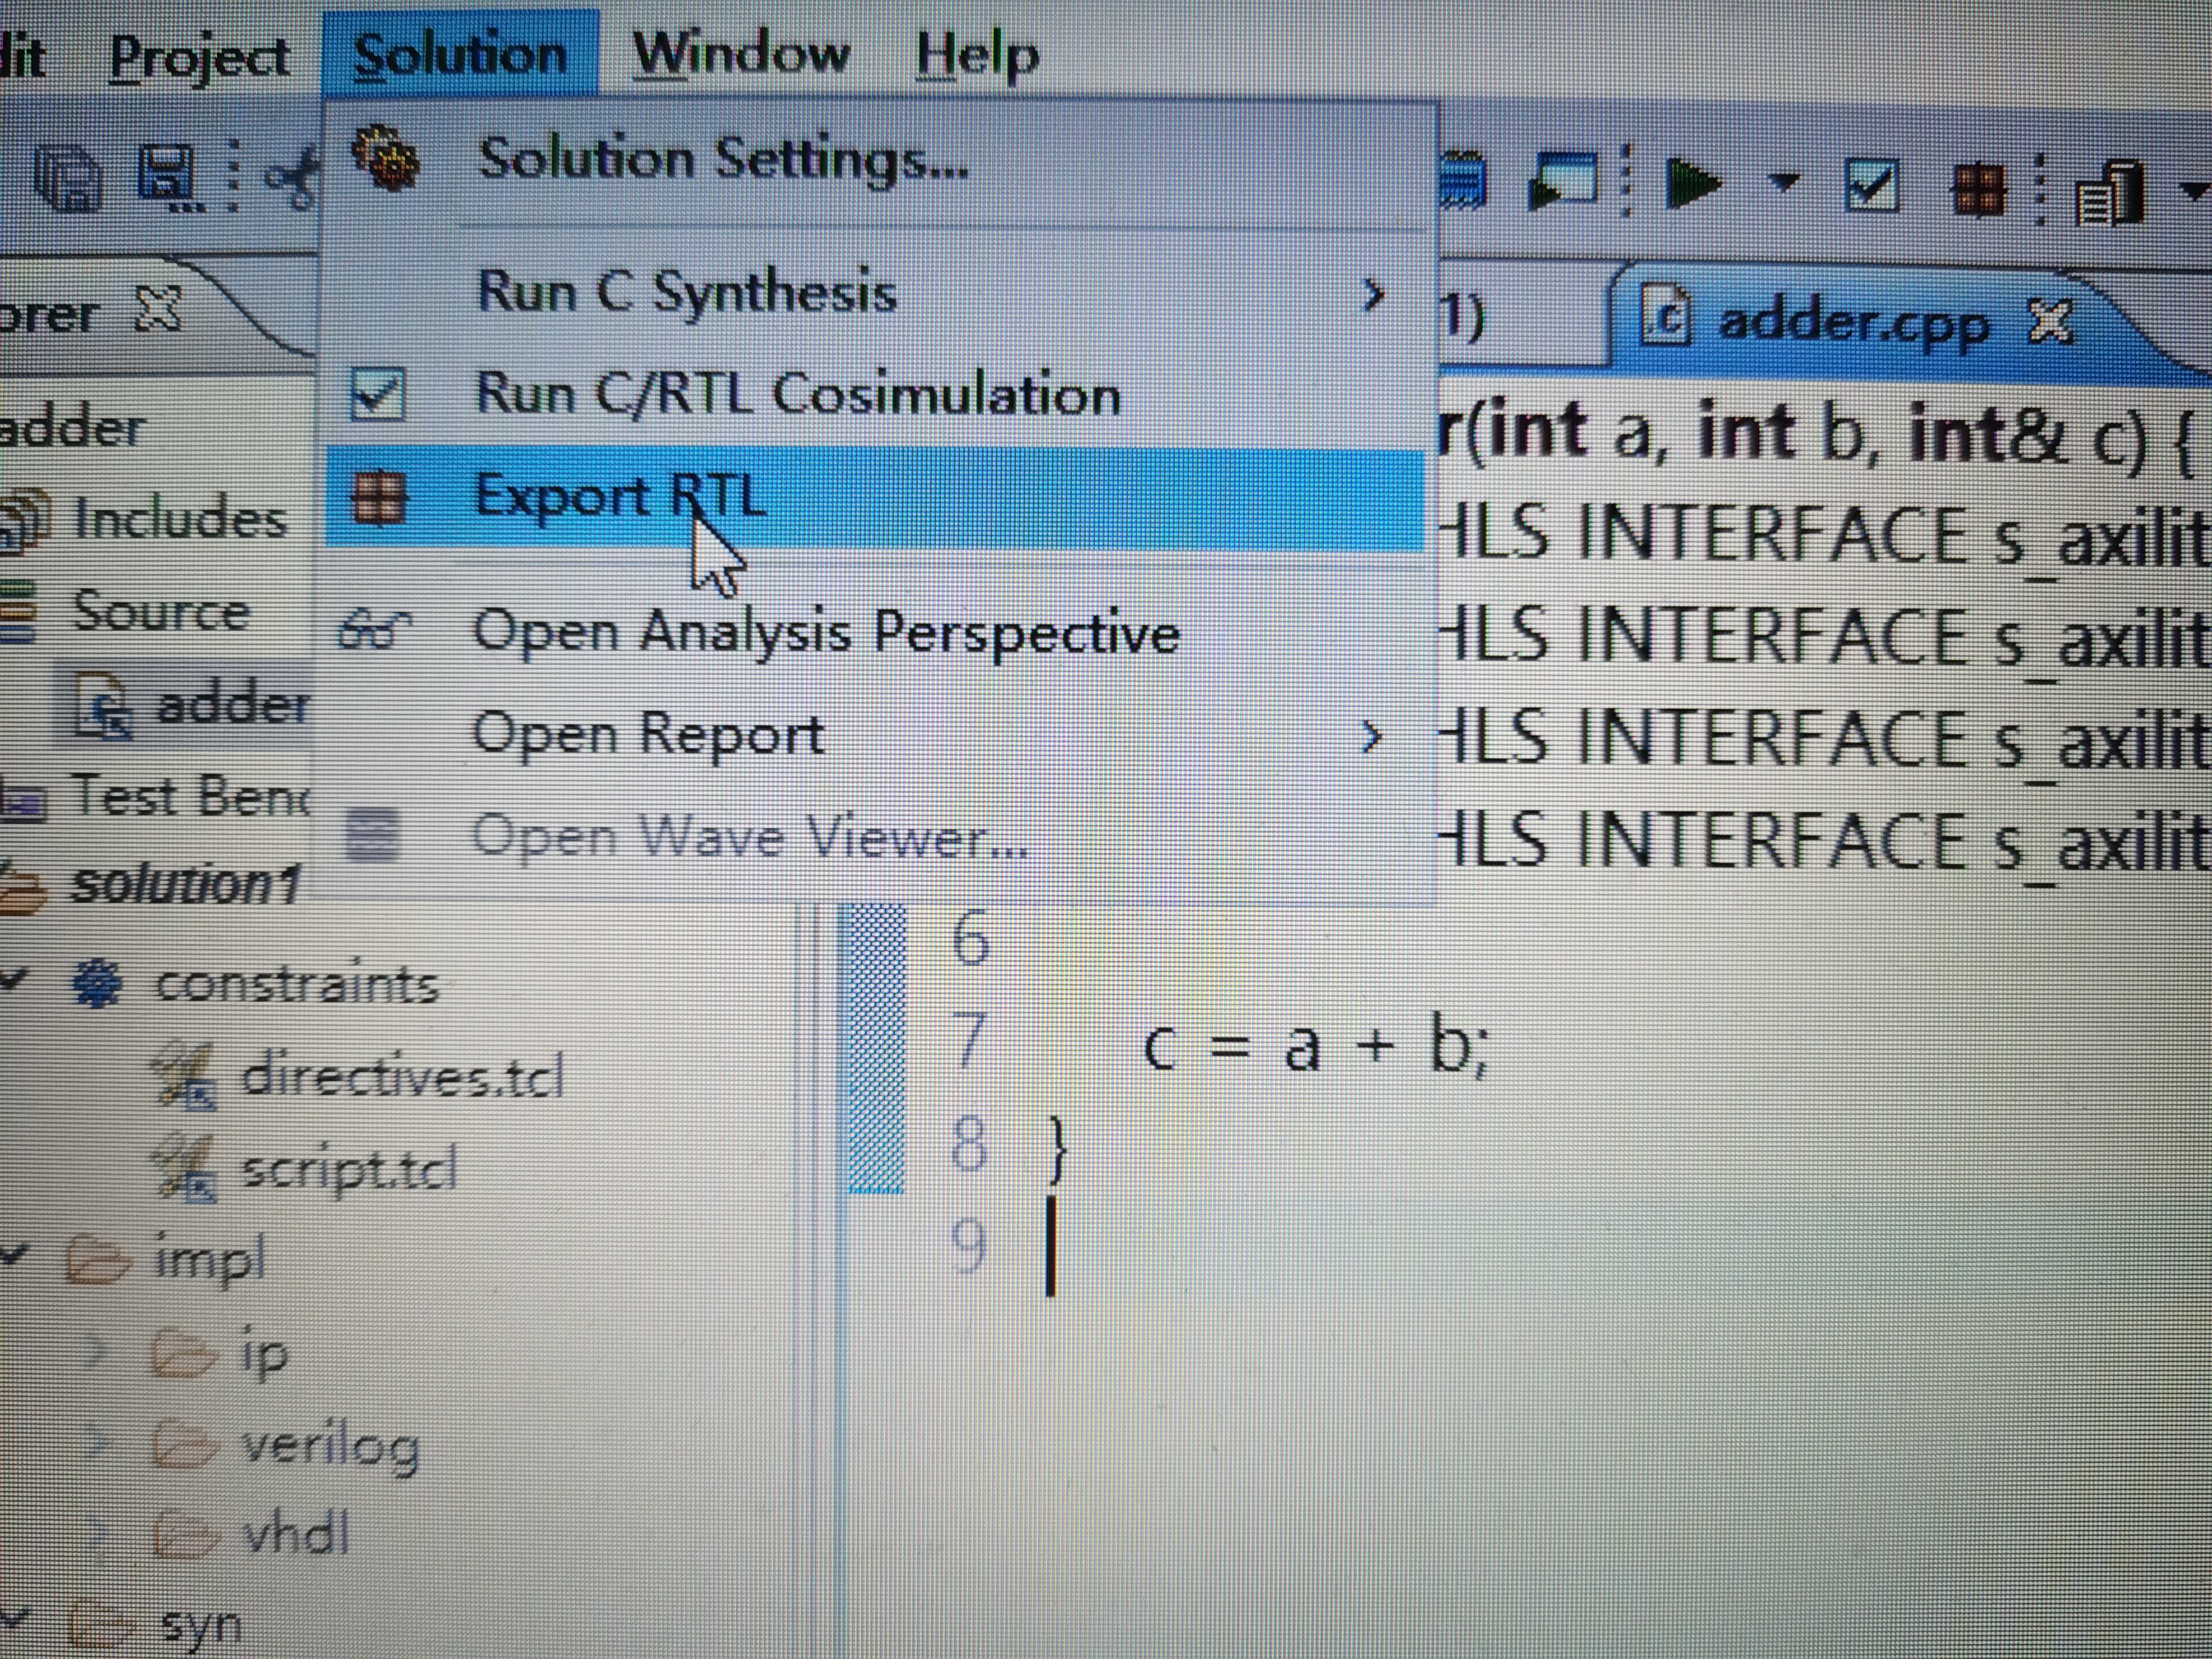Select the vhdl folder
Viewport: 2212px width, 1659px height.
coord(296,1533)
